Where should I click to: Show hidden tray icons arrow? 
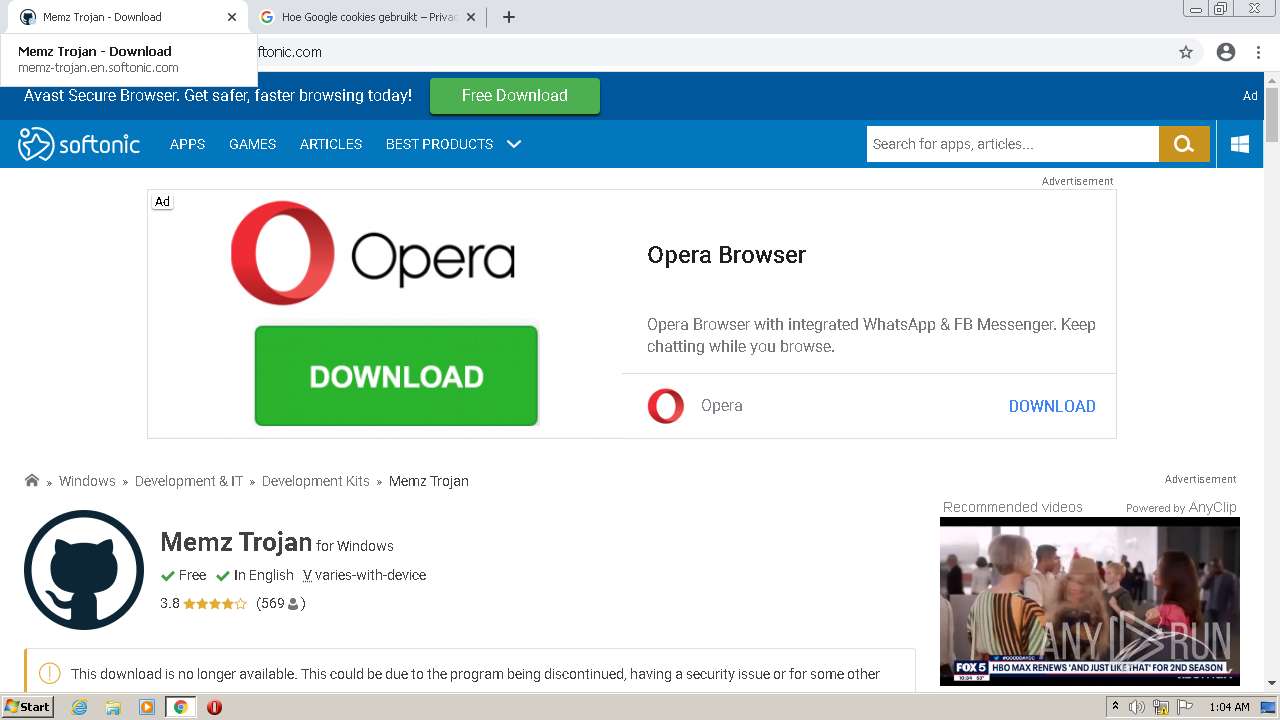tap(1115, 707)
